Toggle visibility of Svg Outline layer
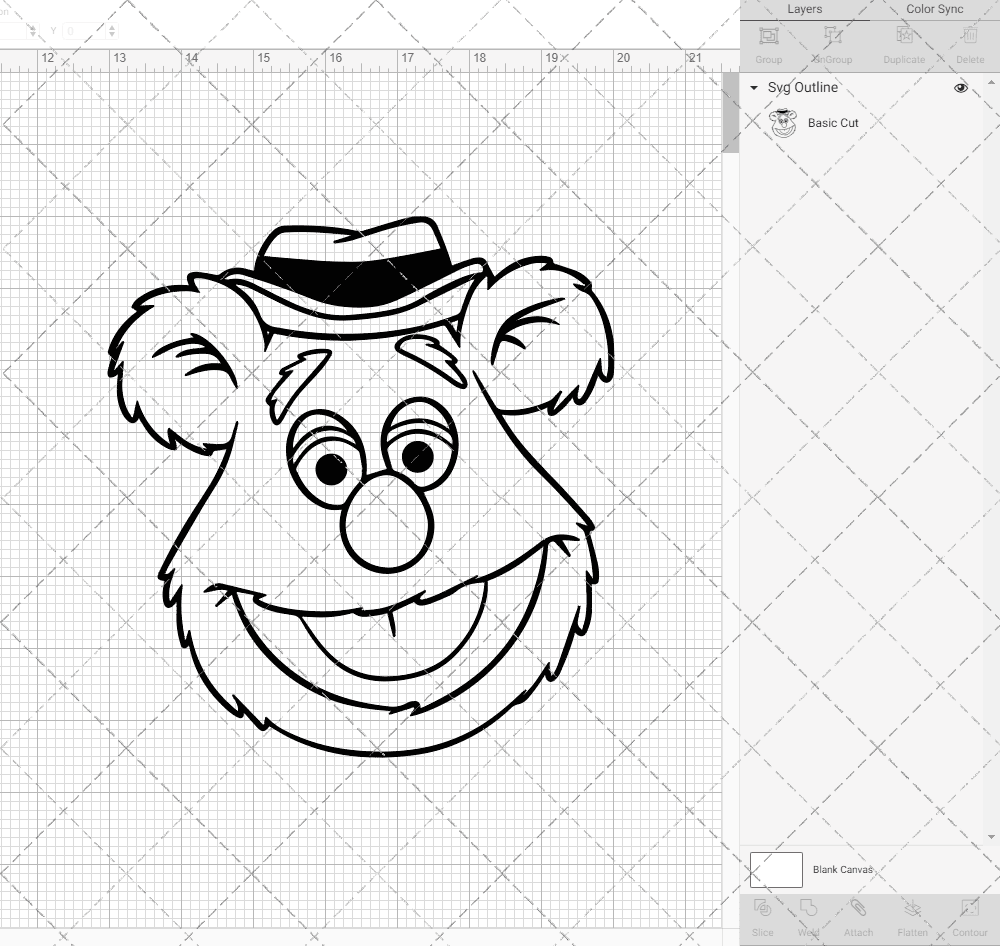Image resolution: width=1000 pixels, height=946 pixels. point(960,88)
